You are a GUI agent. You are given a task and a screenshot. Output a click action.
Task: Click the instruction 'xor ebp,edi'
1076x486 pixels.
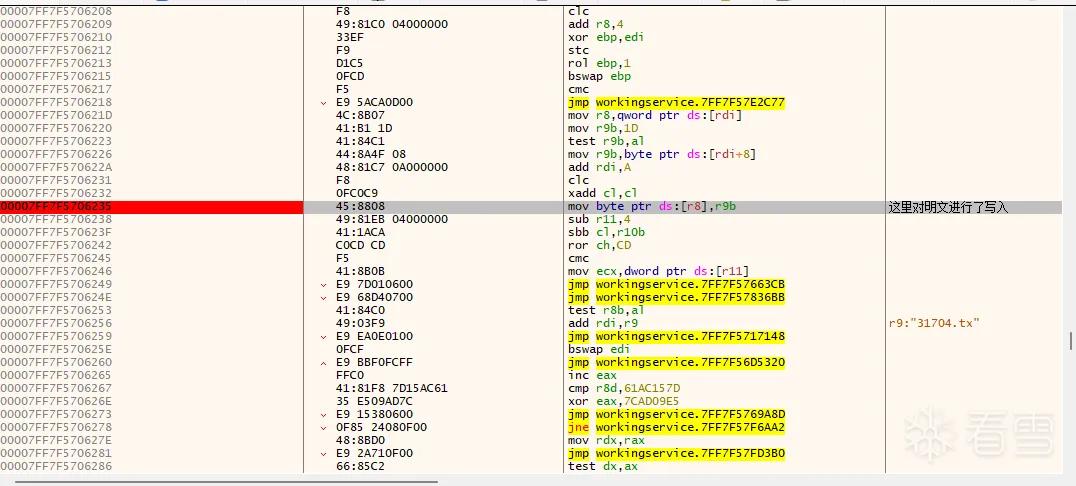coord(606,37)
